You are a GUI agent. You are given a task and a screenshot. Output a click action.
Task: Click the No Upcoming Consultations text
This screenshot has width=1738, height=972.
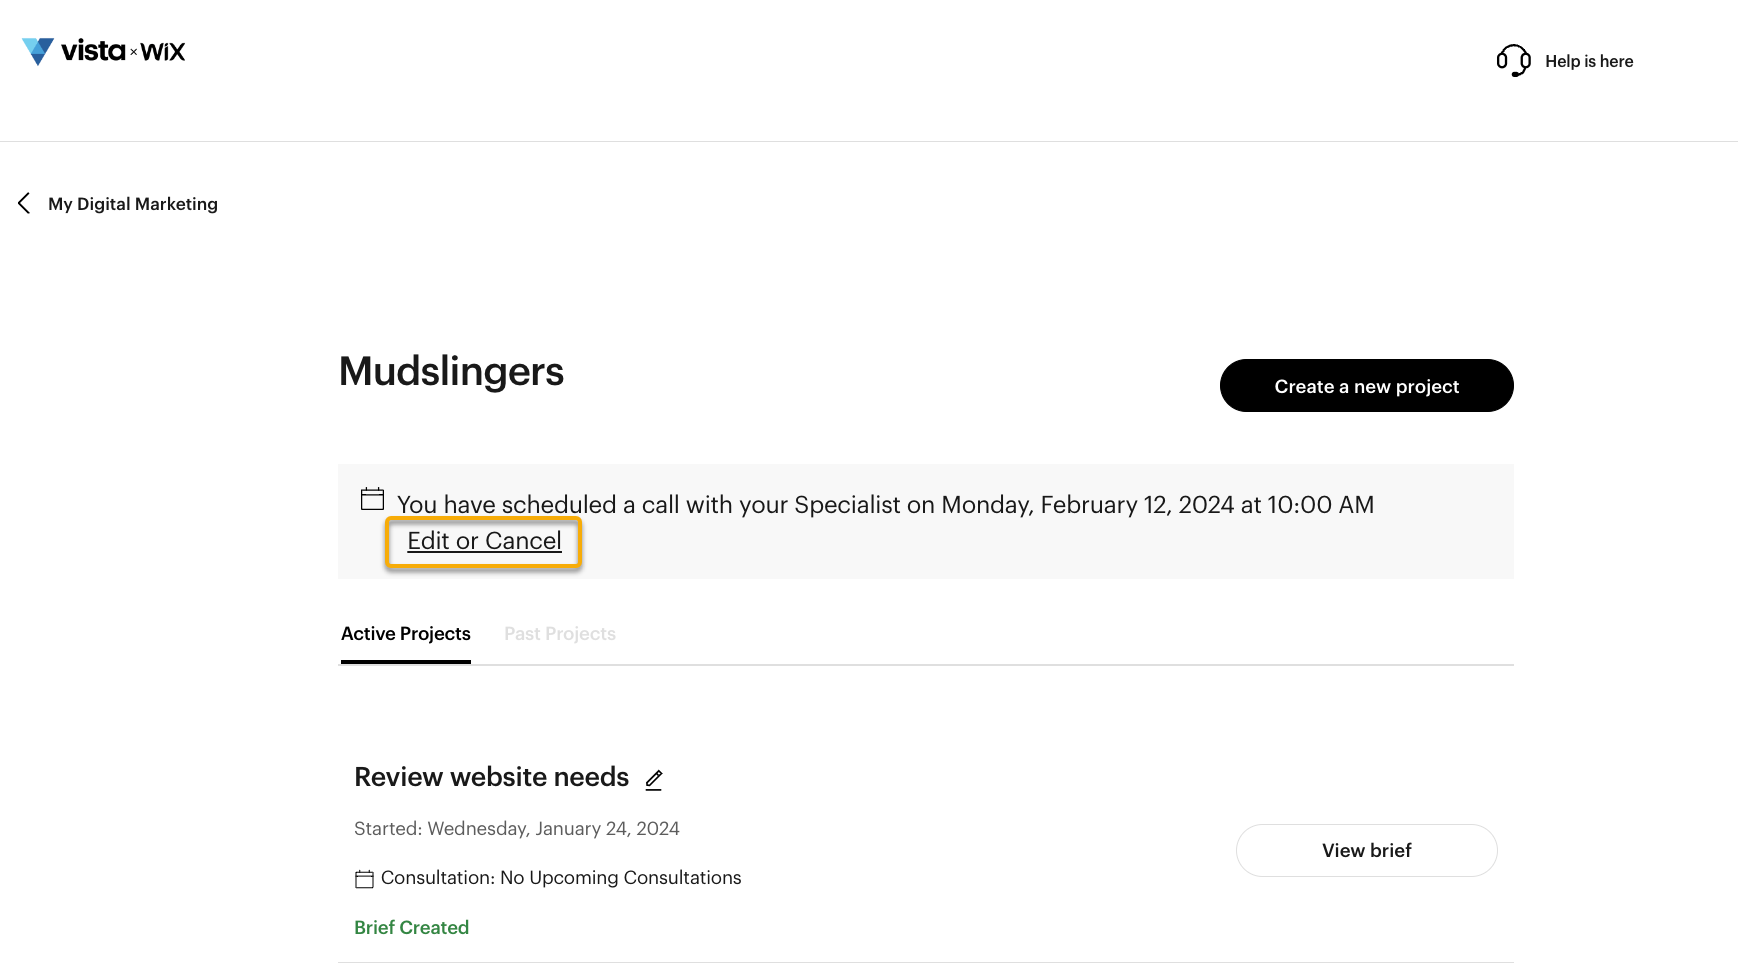pos(621,878)
